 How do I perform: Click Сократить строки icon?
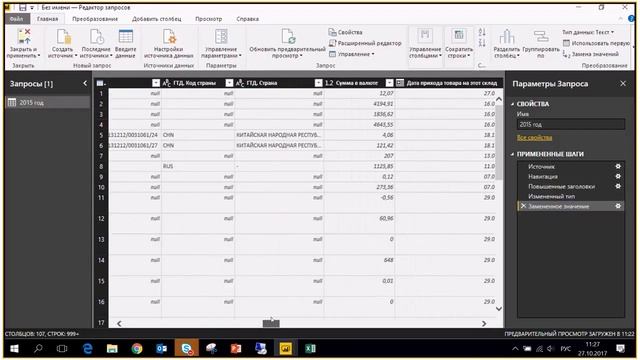pos(459,36)
